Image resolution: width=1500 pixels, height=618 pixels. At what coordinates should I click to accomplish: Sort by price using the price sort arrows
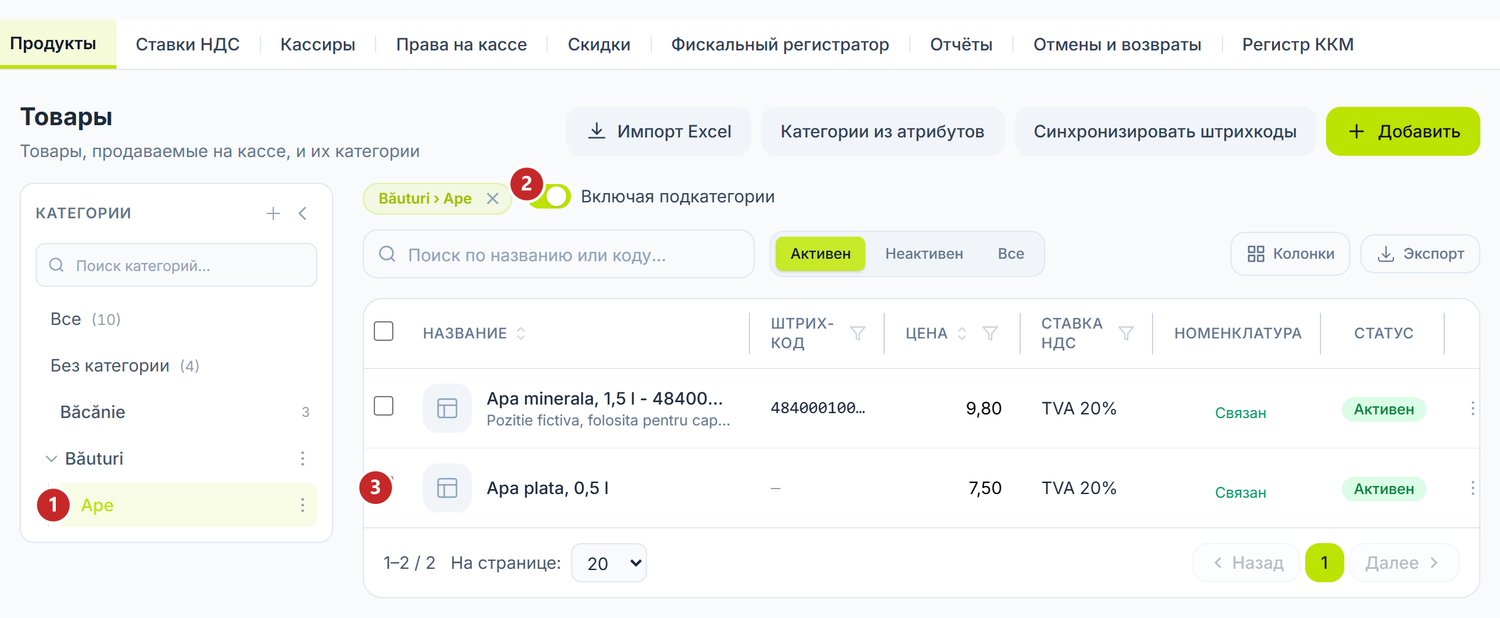pos(962,333)
